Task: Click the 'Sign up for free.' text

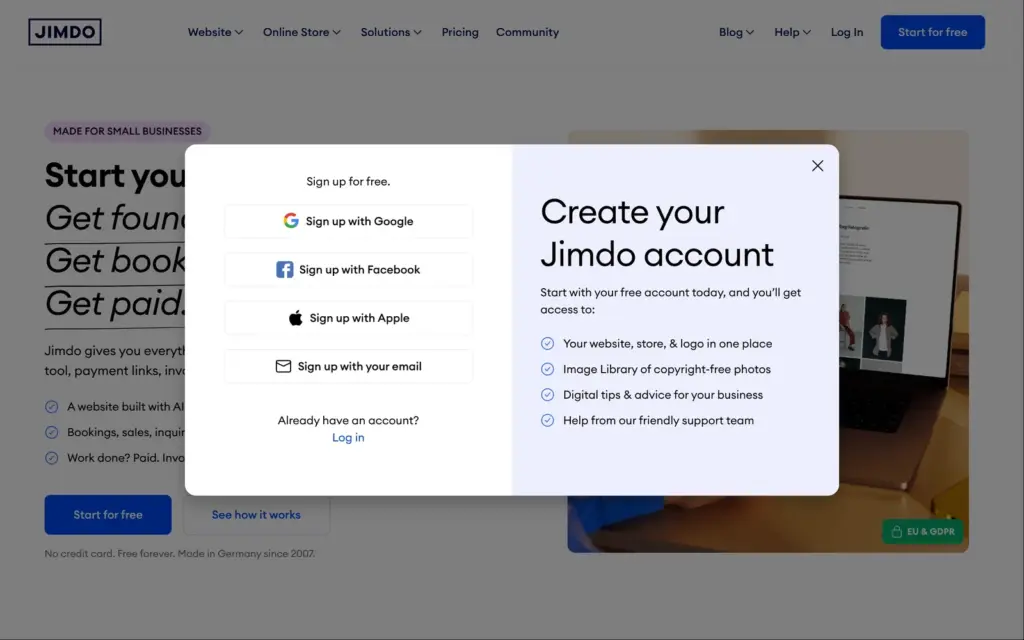Action: (x=348, y=182)
